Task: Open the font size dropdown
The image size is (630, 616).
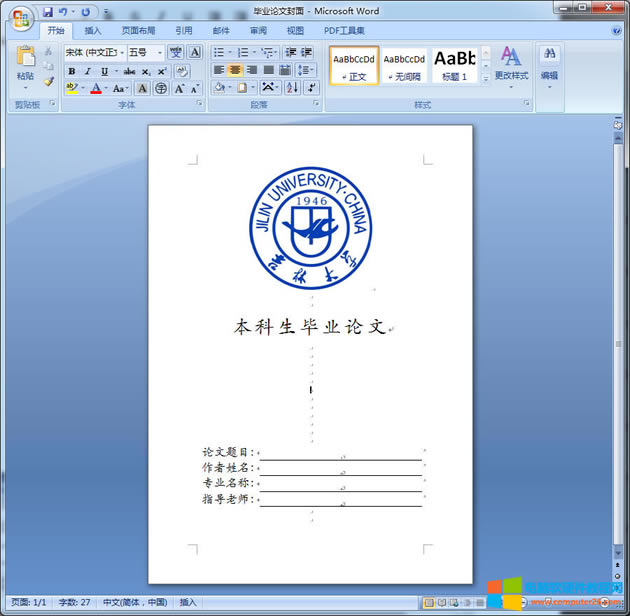Action: (160, 52)
